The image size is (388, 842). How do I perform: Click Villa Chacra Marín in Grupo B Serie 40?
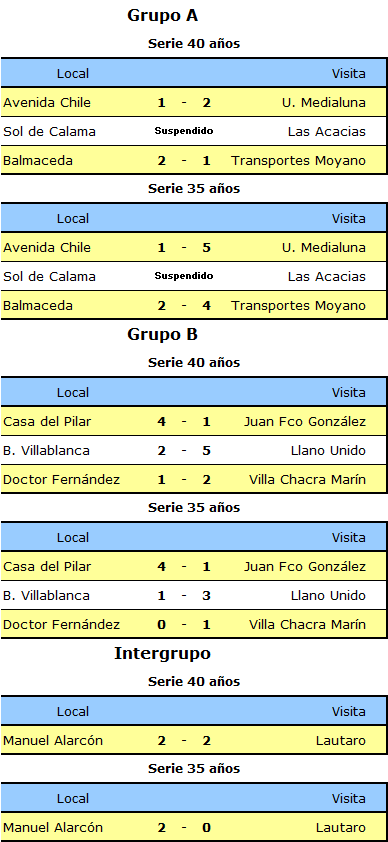[308, 480]
